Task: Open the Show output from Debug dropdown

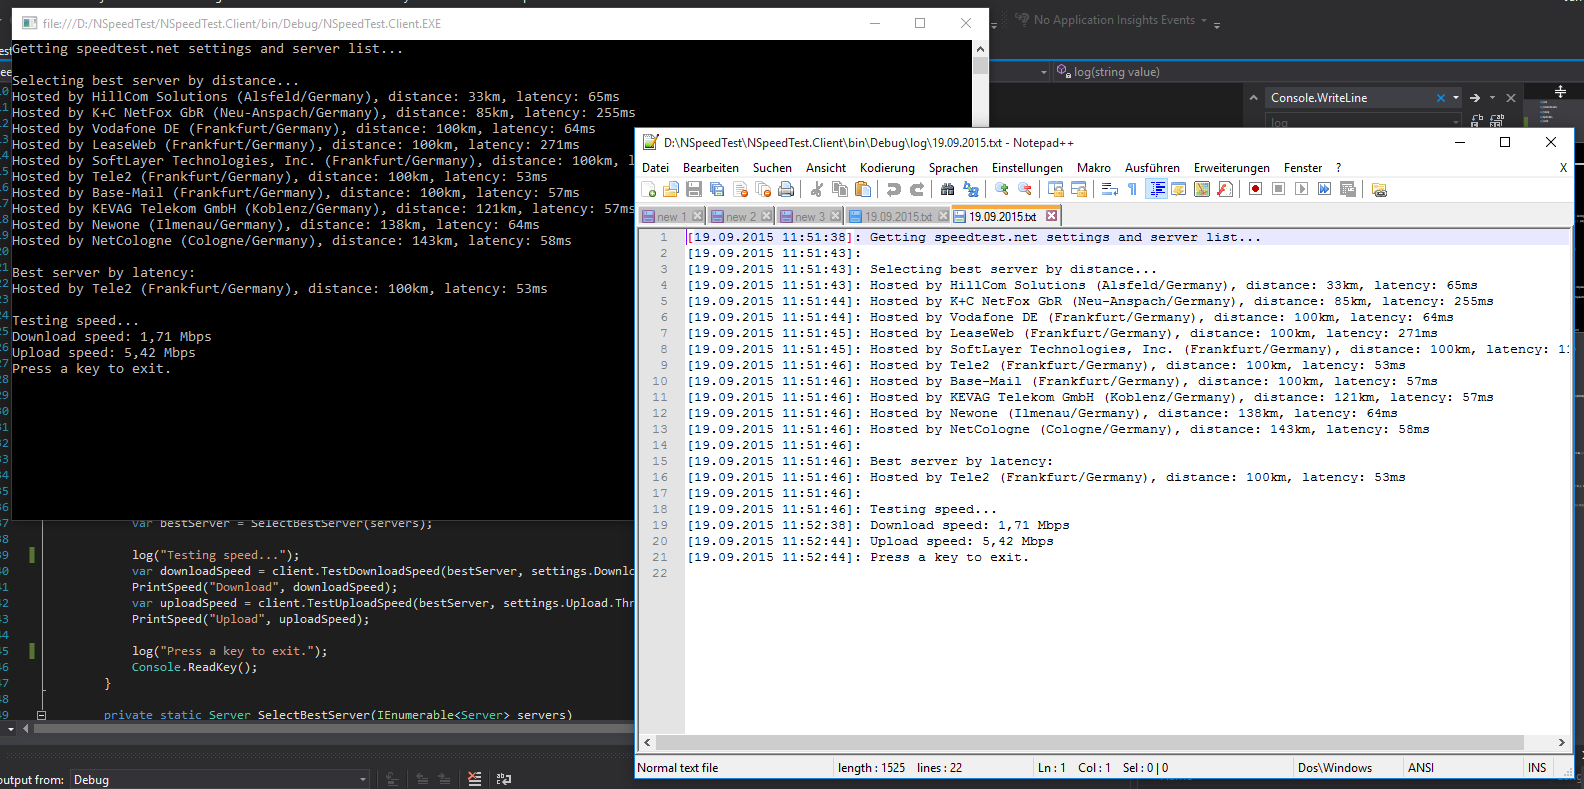Action: pyautogui.click(x=220, y=779)
